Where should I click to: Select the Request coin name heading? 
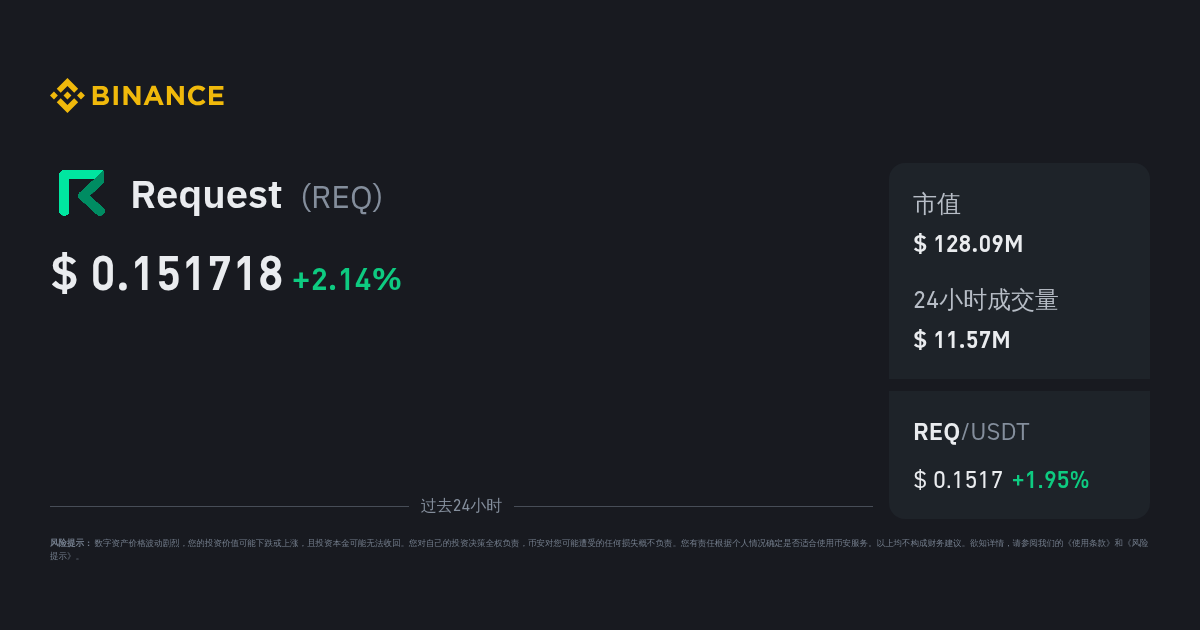(x=206, y=195)
